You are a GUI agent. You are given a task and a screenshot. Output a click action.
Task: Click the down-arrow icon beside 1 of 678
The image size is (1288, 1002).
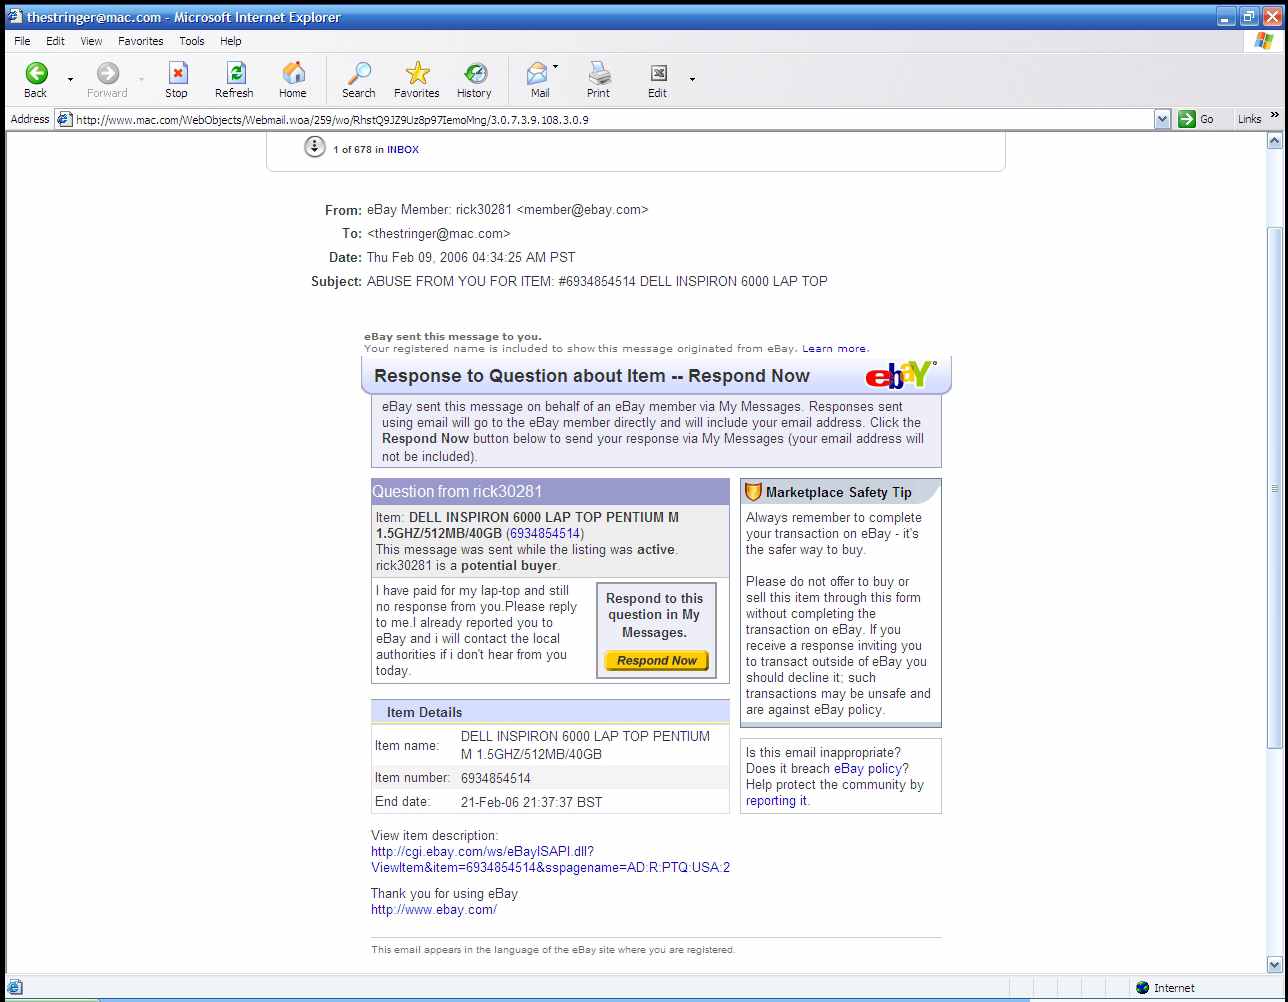point(314,147)
